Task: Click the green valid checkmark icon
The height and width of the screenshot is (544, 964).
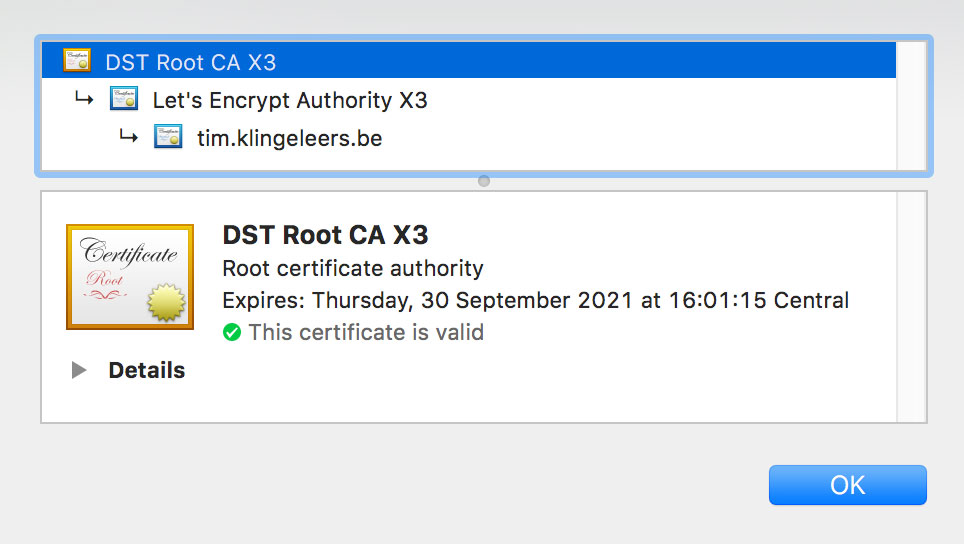Action: [232, 333]
